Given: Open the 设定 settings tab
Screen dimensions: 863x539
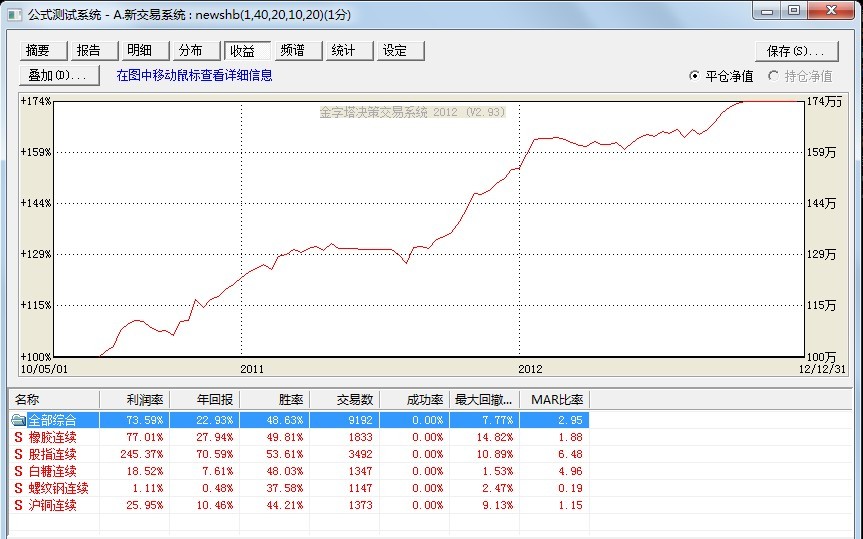Looking at the screenshot, I should pyautogui.click(x=400, y=51).
